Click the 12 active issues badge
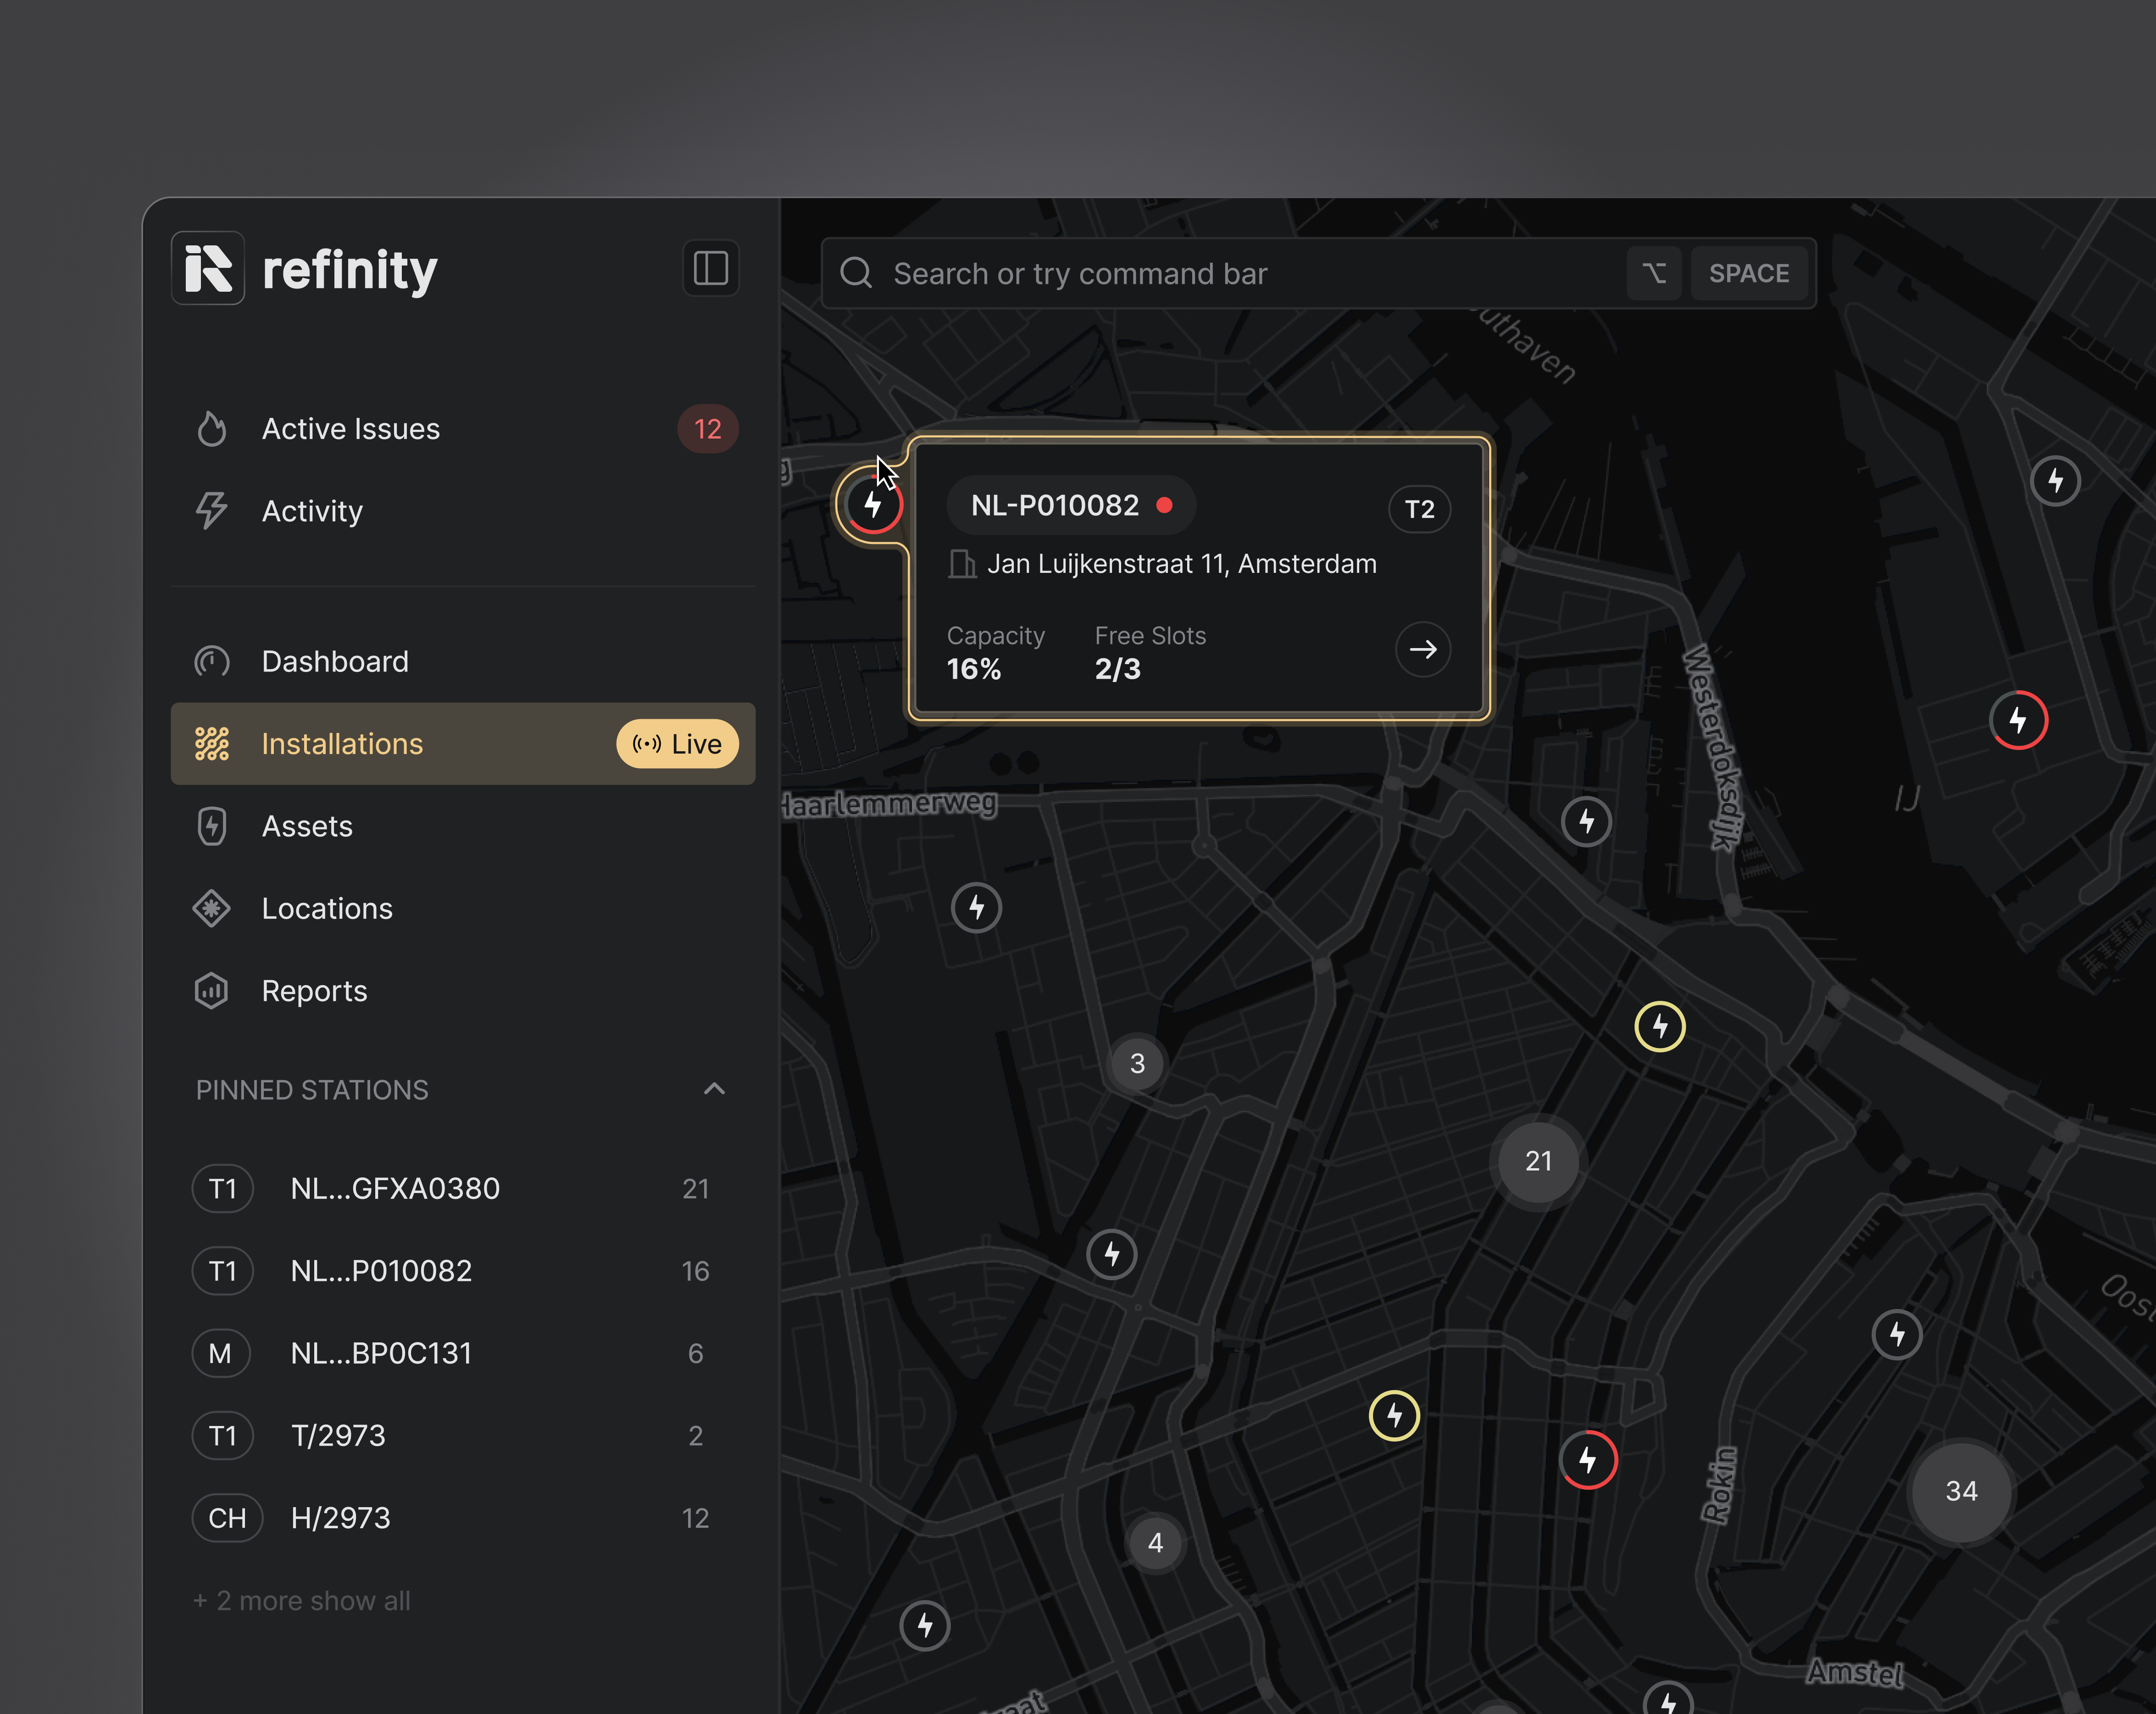This screenshot has width=2156, height=1714. [708, 429]
